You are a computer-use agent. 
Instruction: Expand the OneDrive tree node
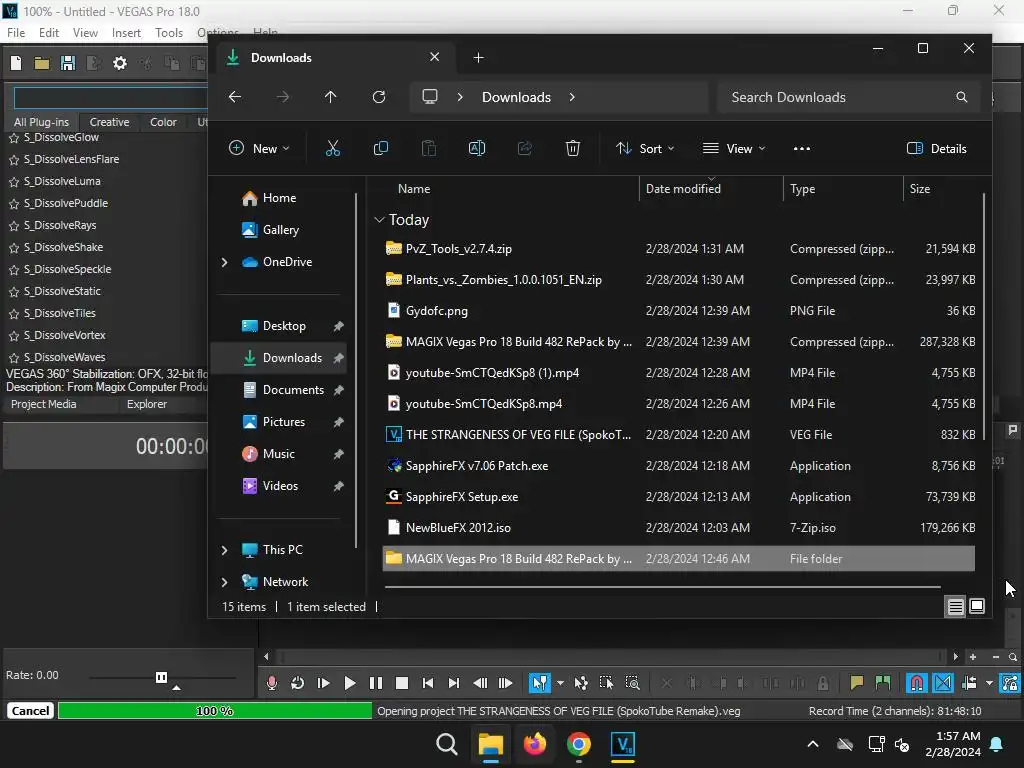[225, 262]
